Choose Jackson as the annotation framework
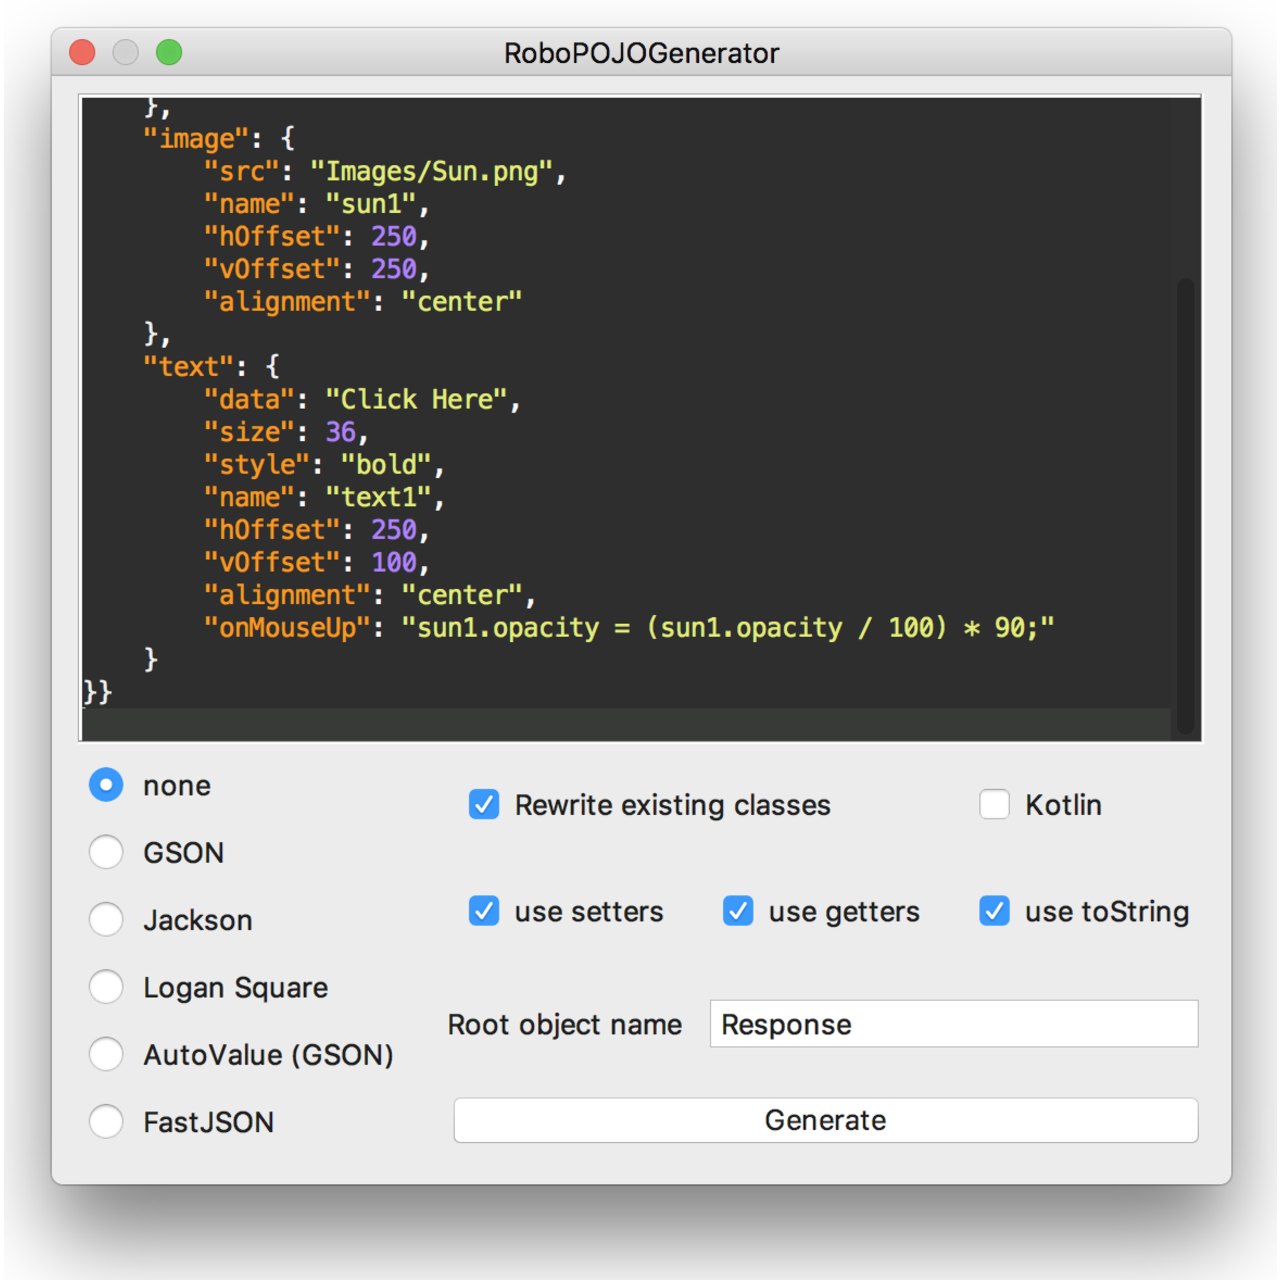1280x1280 pixels. coord(106,919)
